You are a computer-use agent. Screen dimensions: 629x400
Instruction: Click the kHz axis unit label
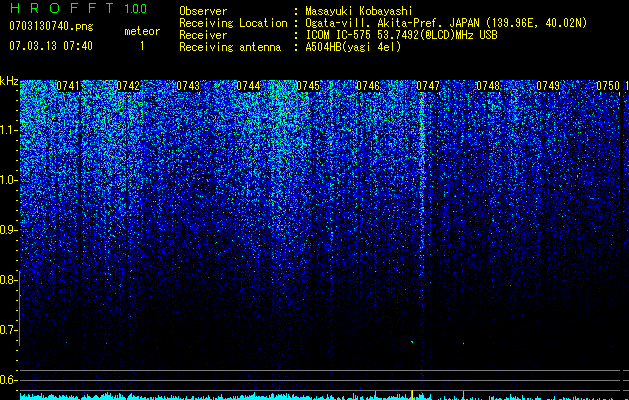point(9,81)
